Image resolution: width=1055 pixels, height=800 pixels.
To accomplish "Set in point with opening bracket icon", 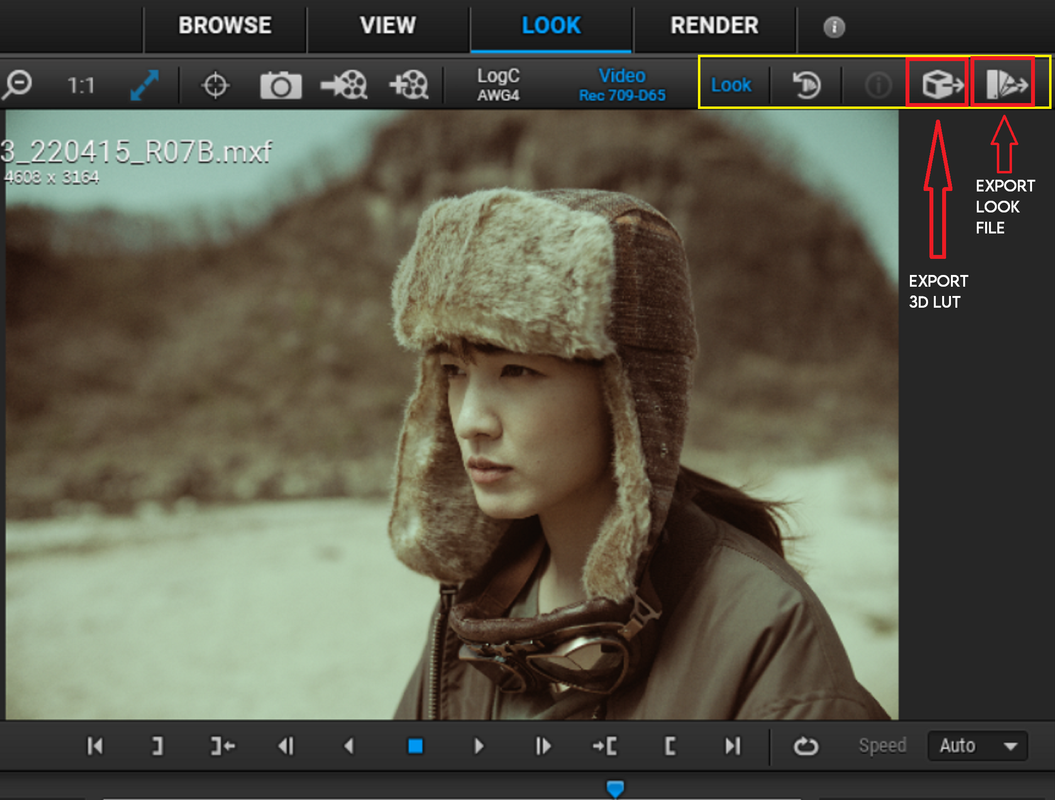I will tap(669, 746).
